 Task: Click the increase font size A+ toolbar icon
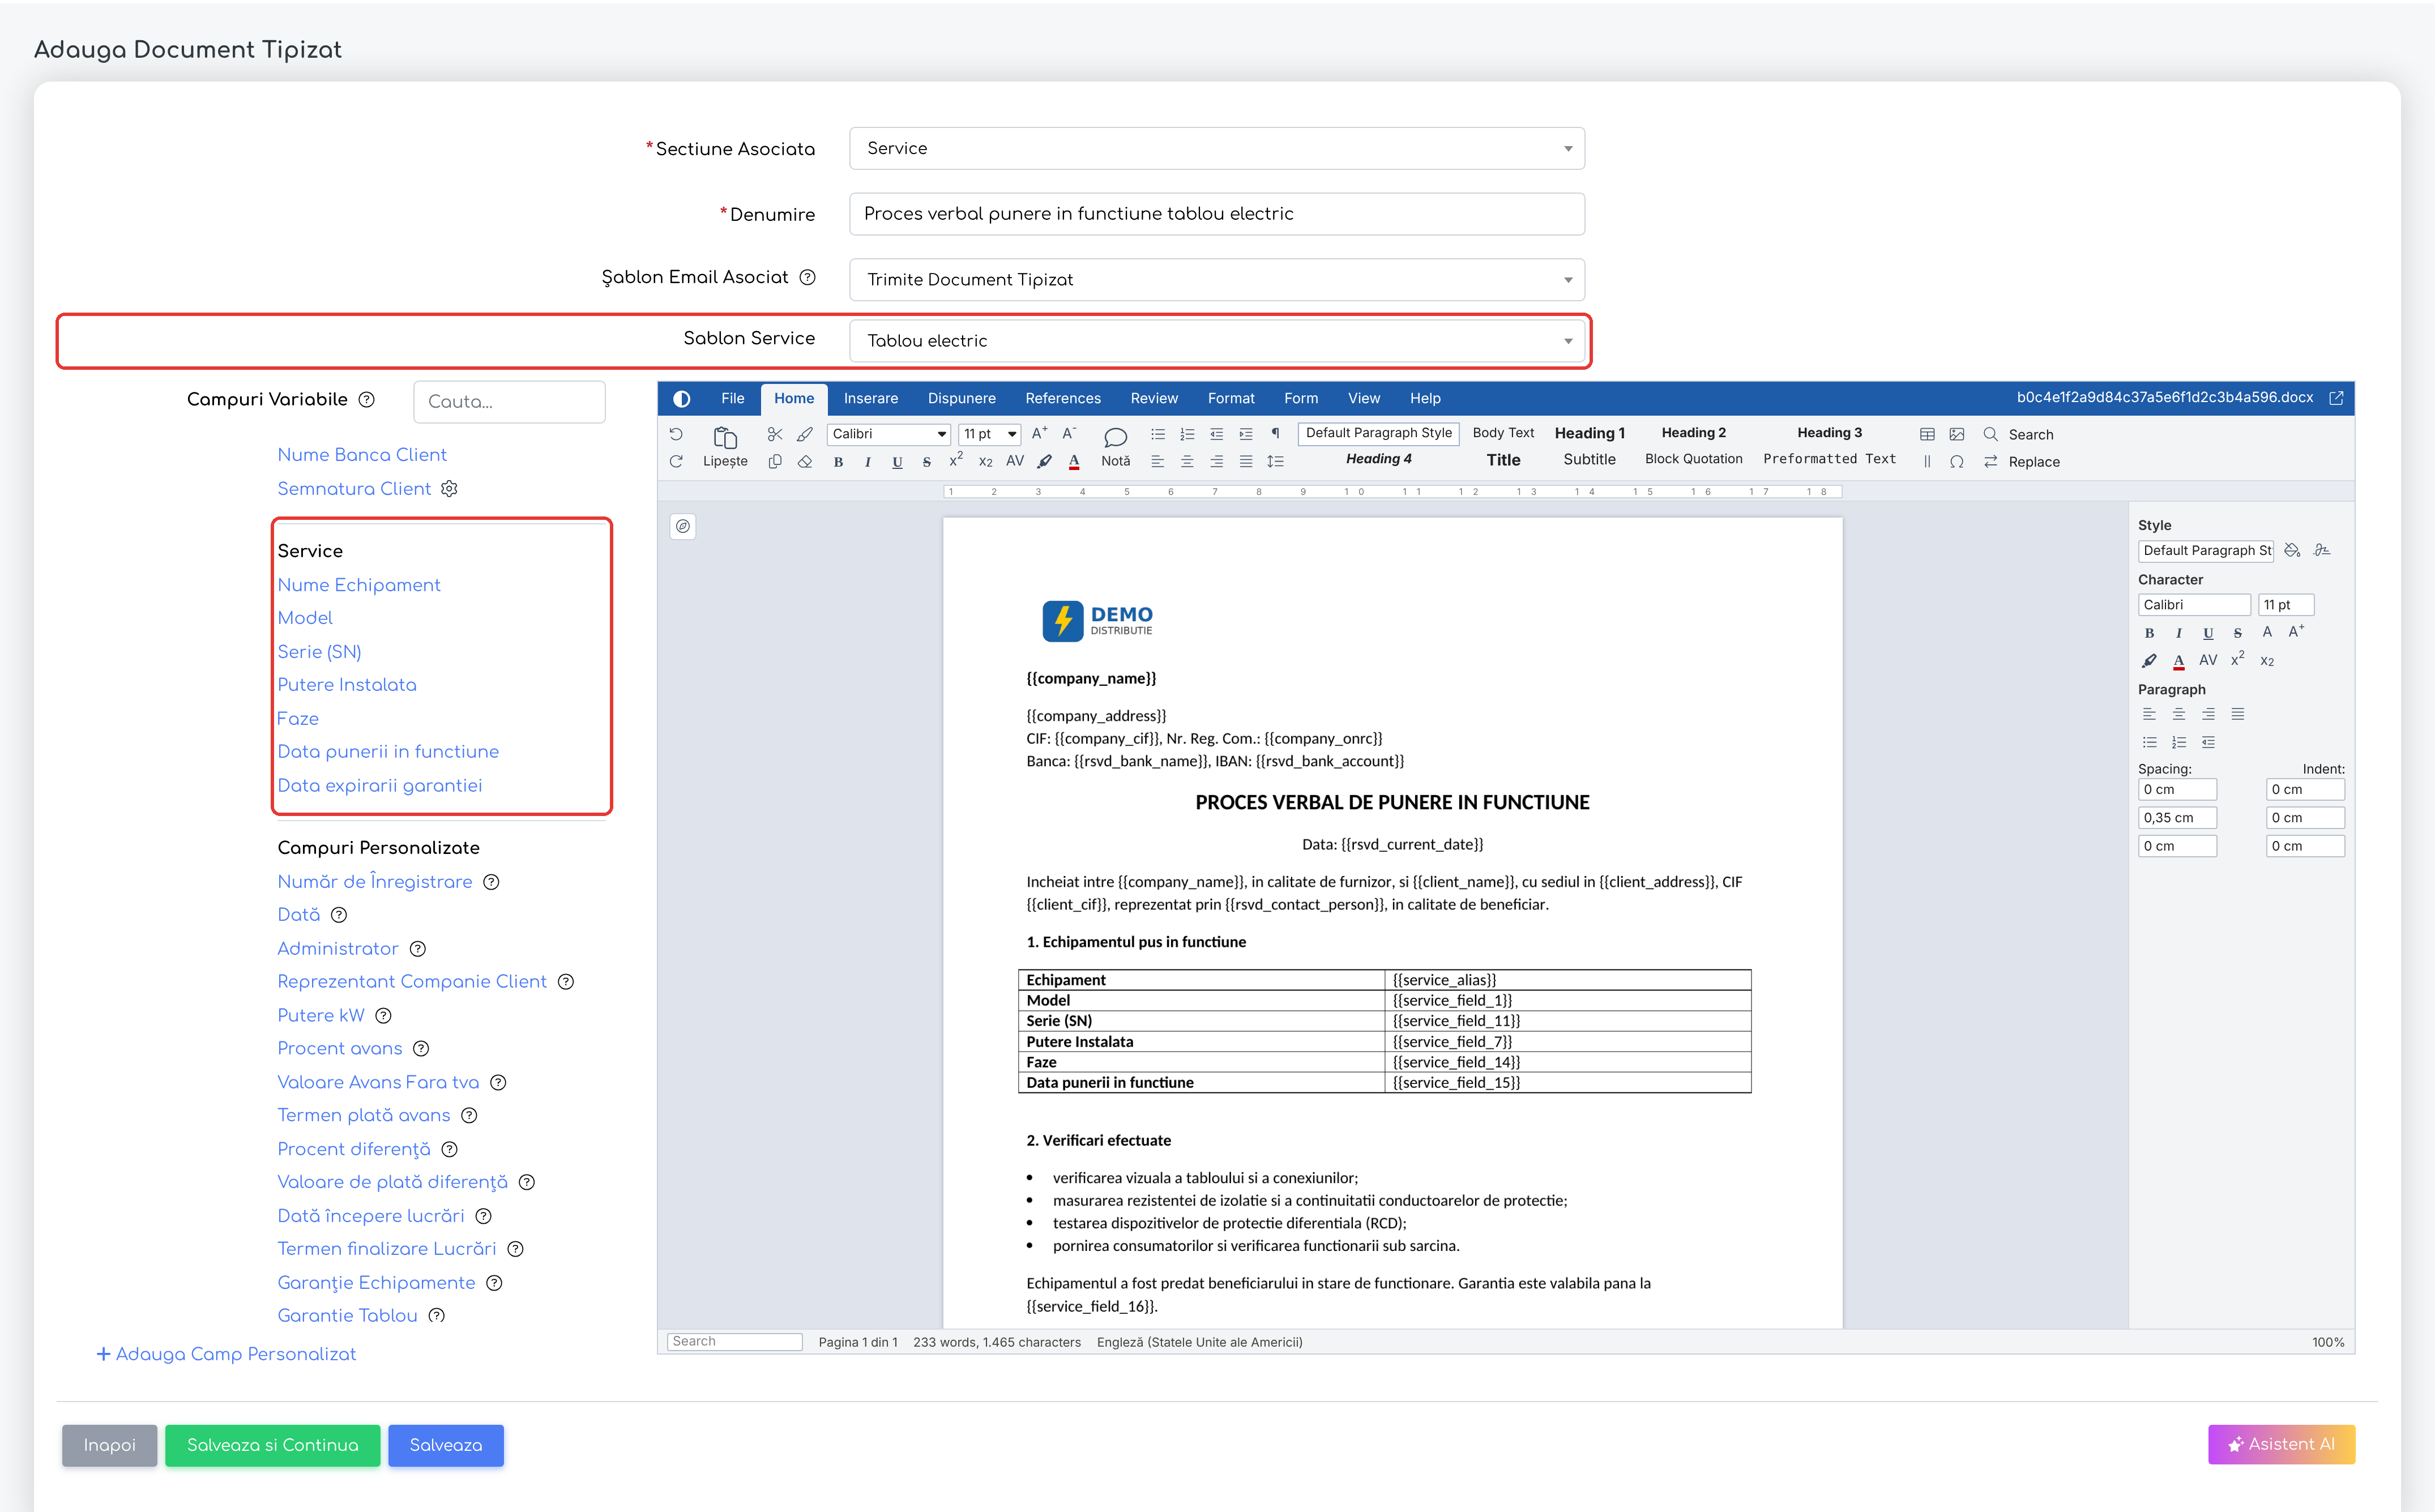coord(1040,434)
